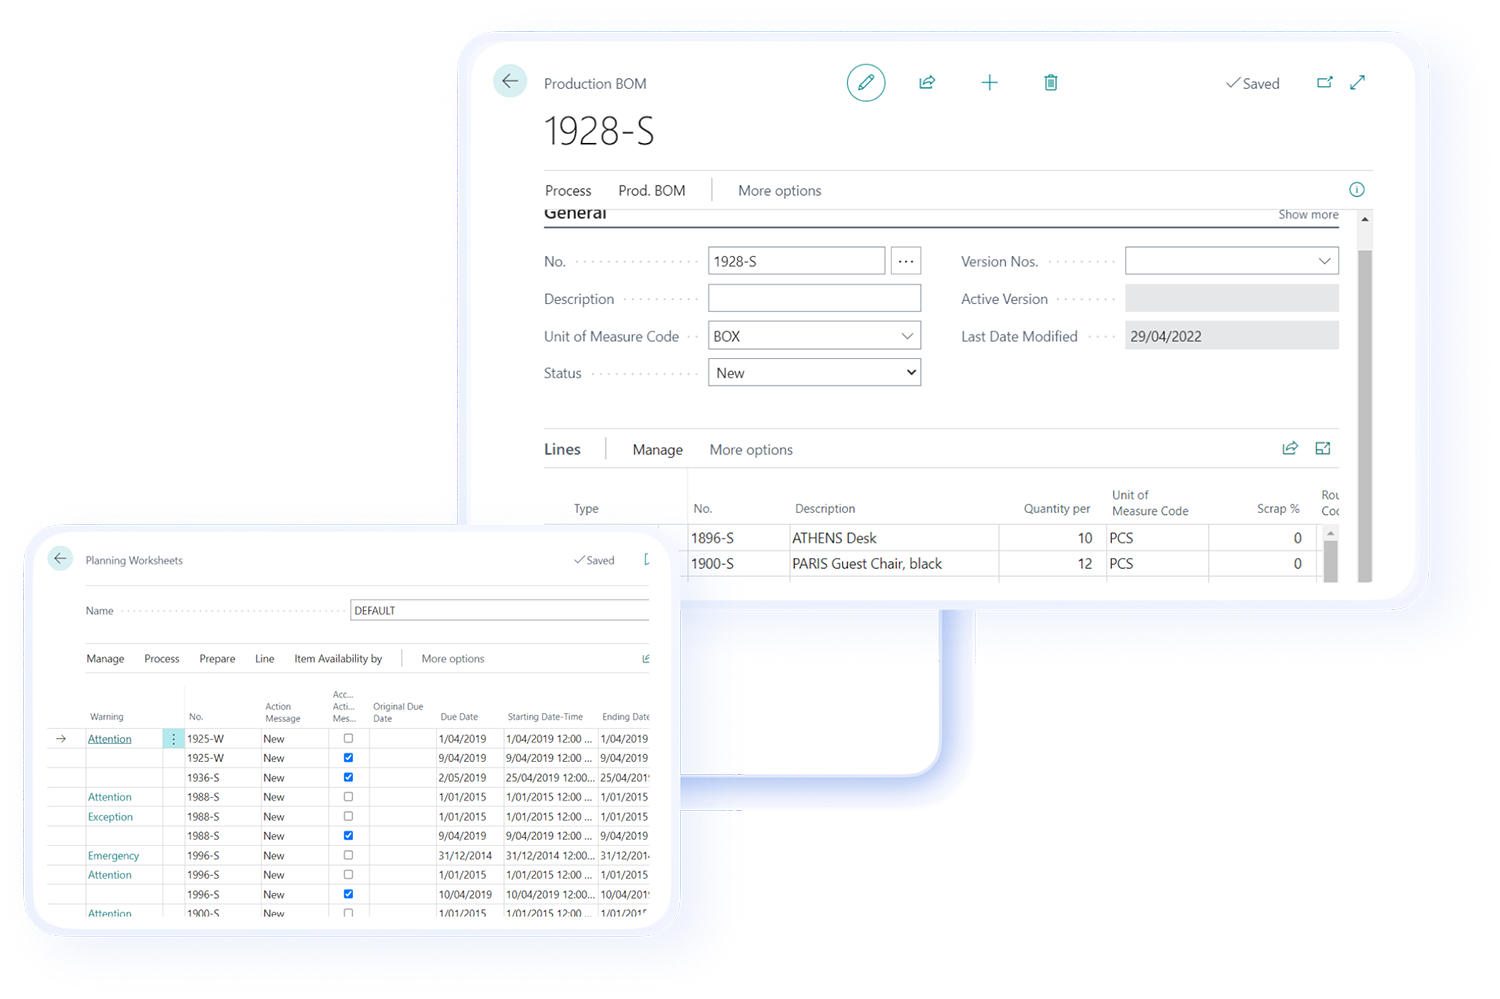The height and width of the screenshot is (999, 1500).
Task: Open BOM page in new window
Action: coord(1324,83)
